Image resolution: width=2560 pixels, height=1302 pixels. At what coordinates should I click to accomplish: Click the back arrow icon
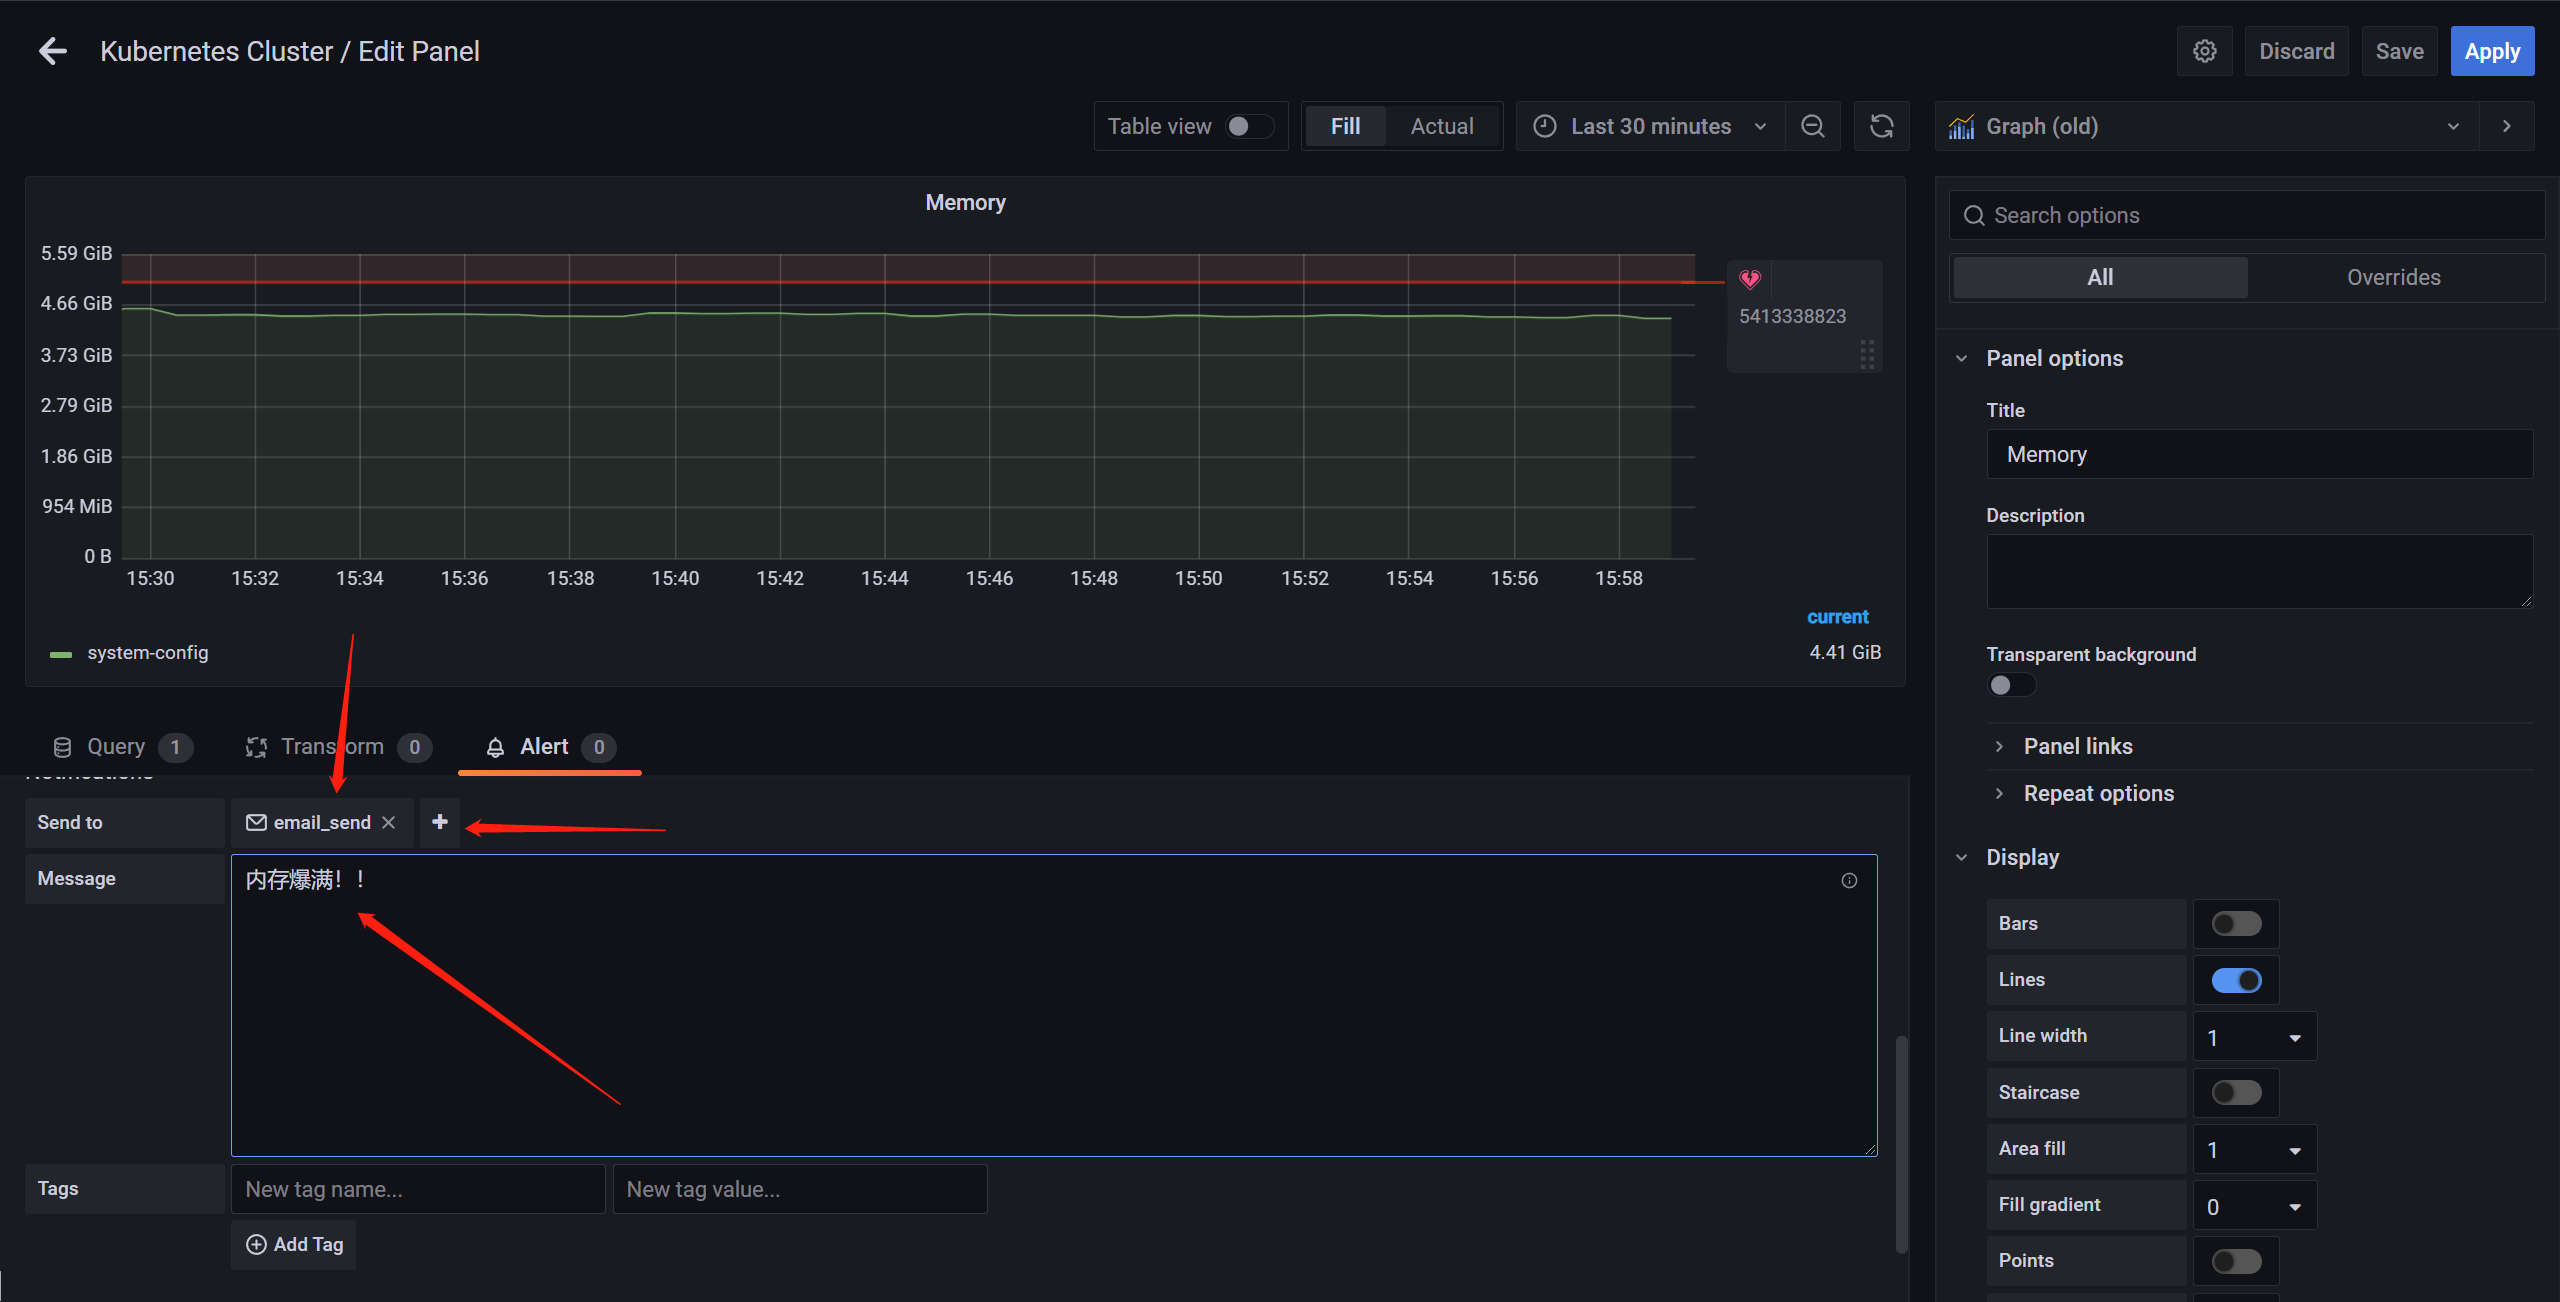[52, 51]
